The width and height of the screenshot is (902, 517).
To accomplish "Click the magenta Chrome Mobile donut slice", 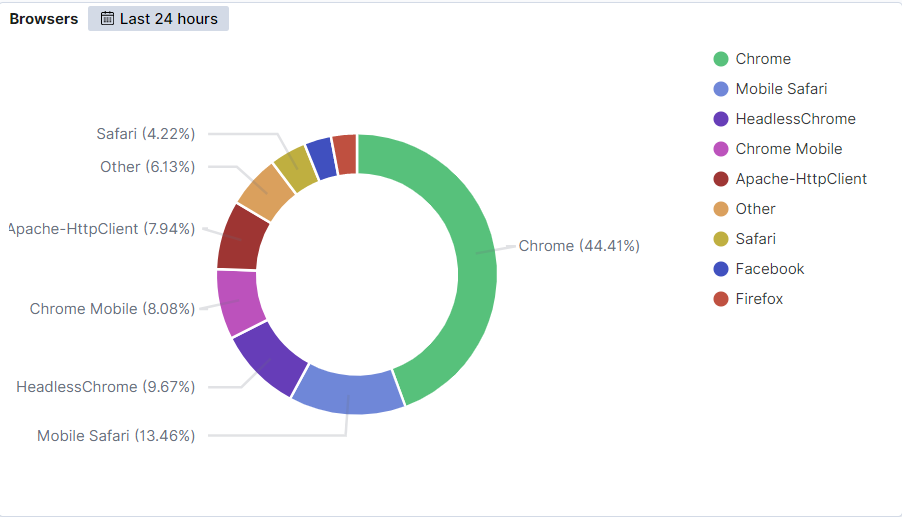I will 238,300.
